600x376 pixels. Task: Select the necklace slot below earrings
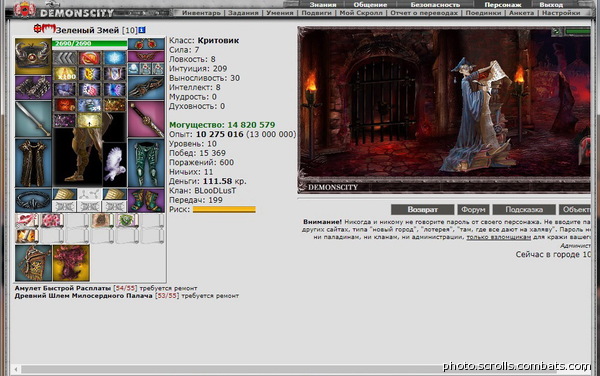point(146,56)
